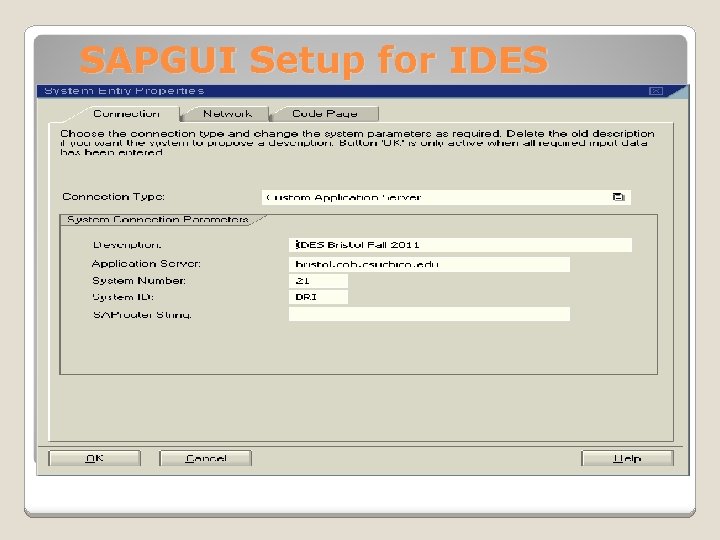Close the System Entry Properties dialog
This screenshot has height=540, width=720.
656,91
